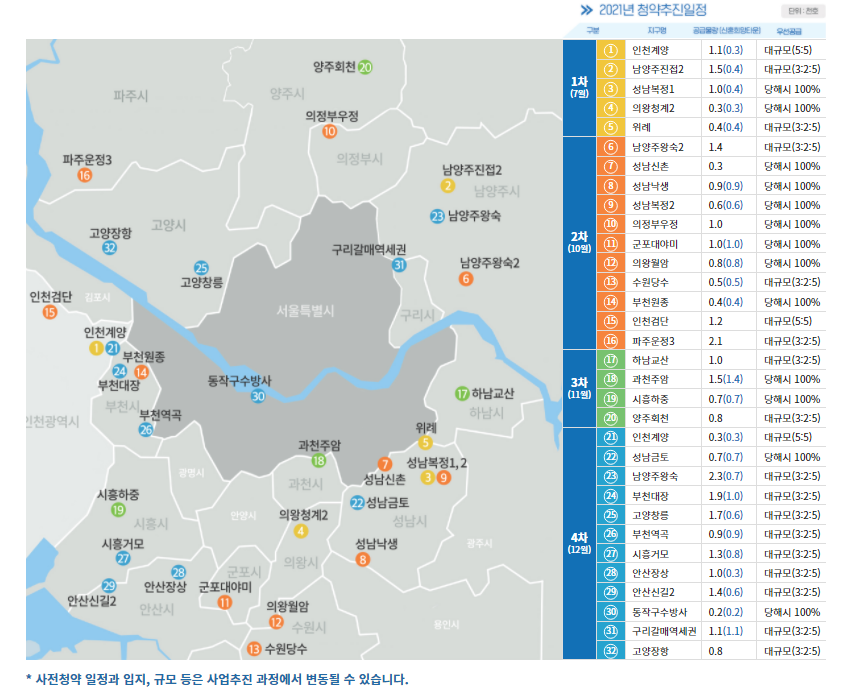Click the double-chevron icon before 2021년 청약추진일정

point(586,10)
